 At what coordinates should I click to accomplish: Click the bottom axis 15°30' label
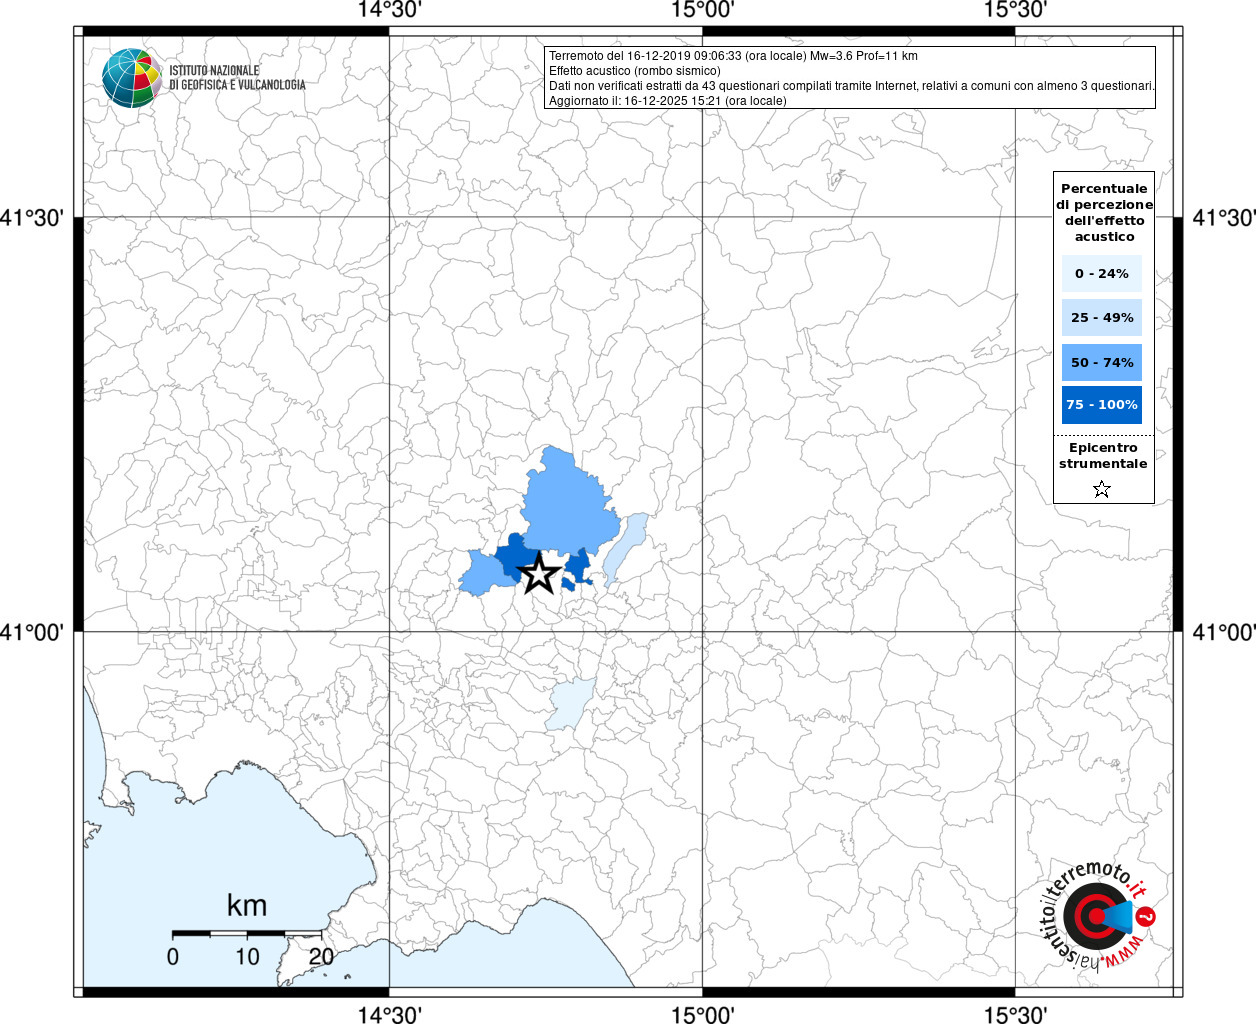1015,1014
